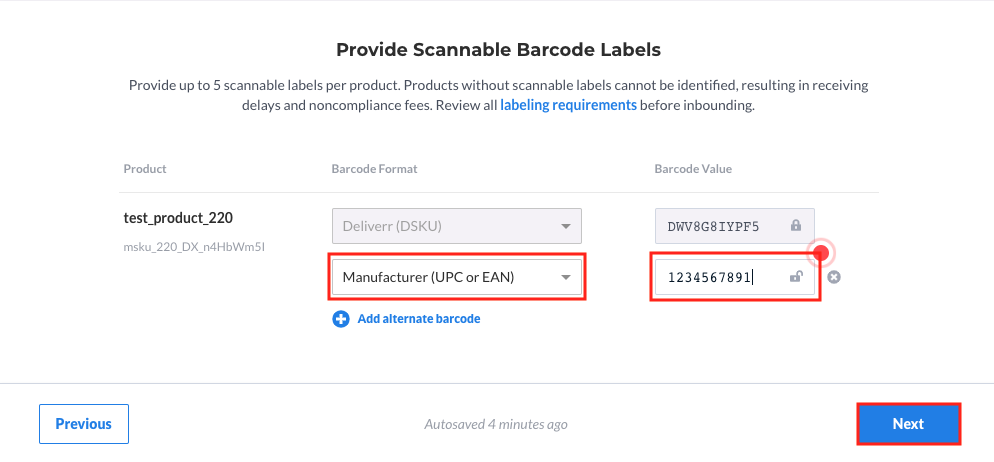Open the Manufacturer (UPC or EAN) dropdown

[457, 277]
